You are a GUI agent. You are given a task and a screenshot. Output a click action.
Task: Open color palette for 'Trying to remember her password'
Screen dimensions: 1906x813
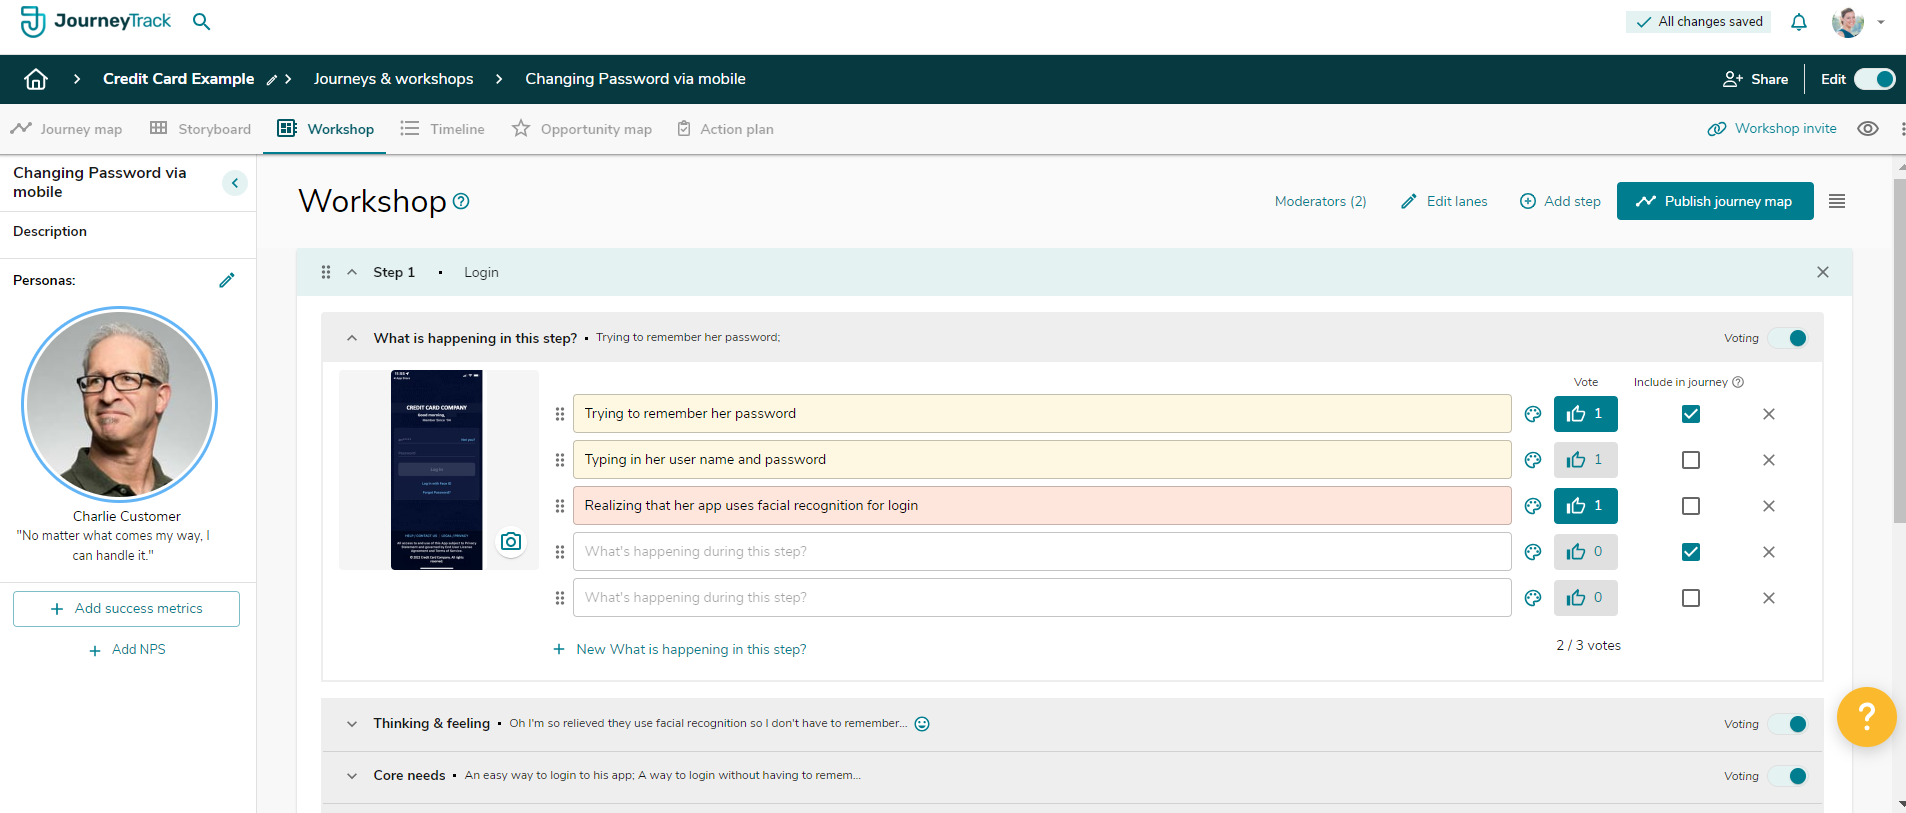(1533, 414)
